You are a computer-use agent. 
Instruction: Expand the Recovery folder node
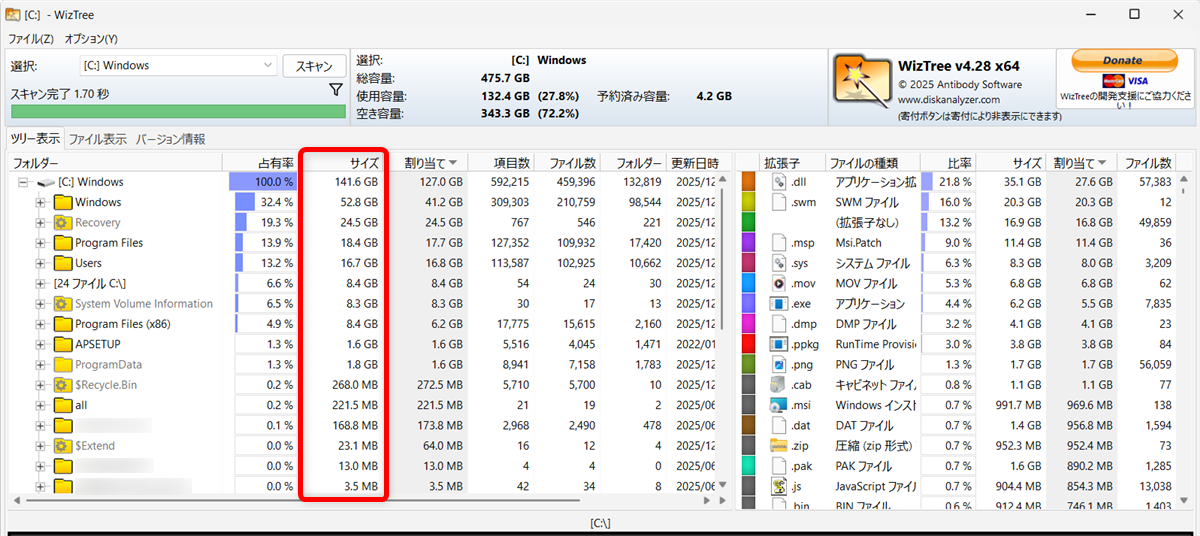[41, 223]
